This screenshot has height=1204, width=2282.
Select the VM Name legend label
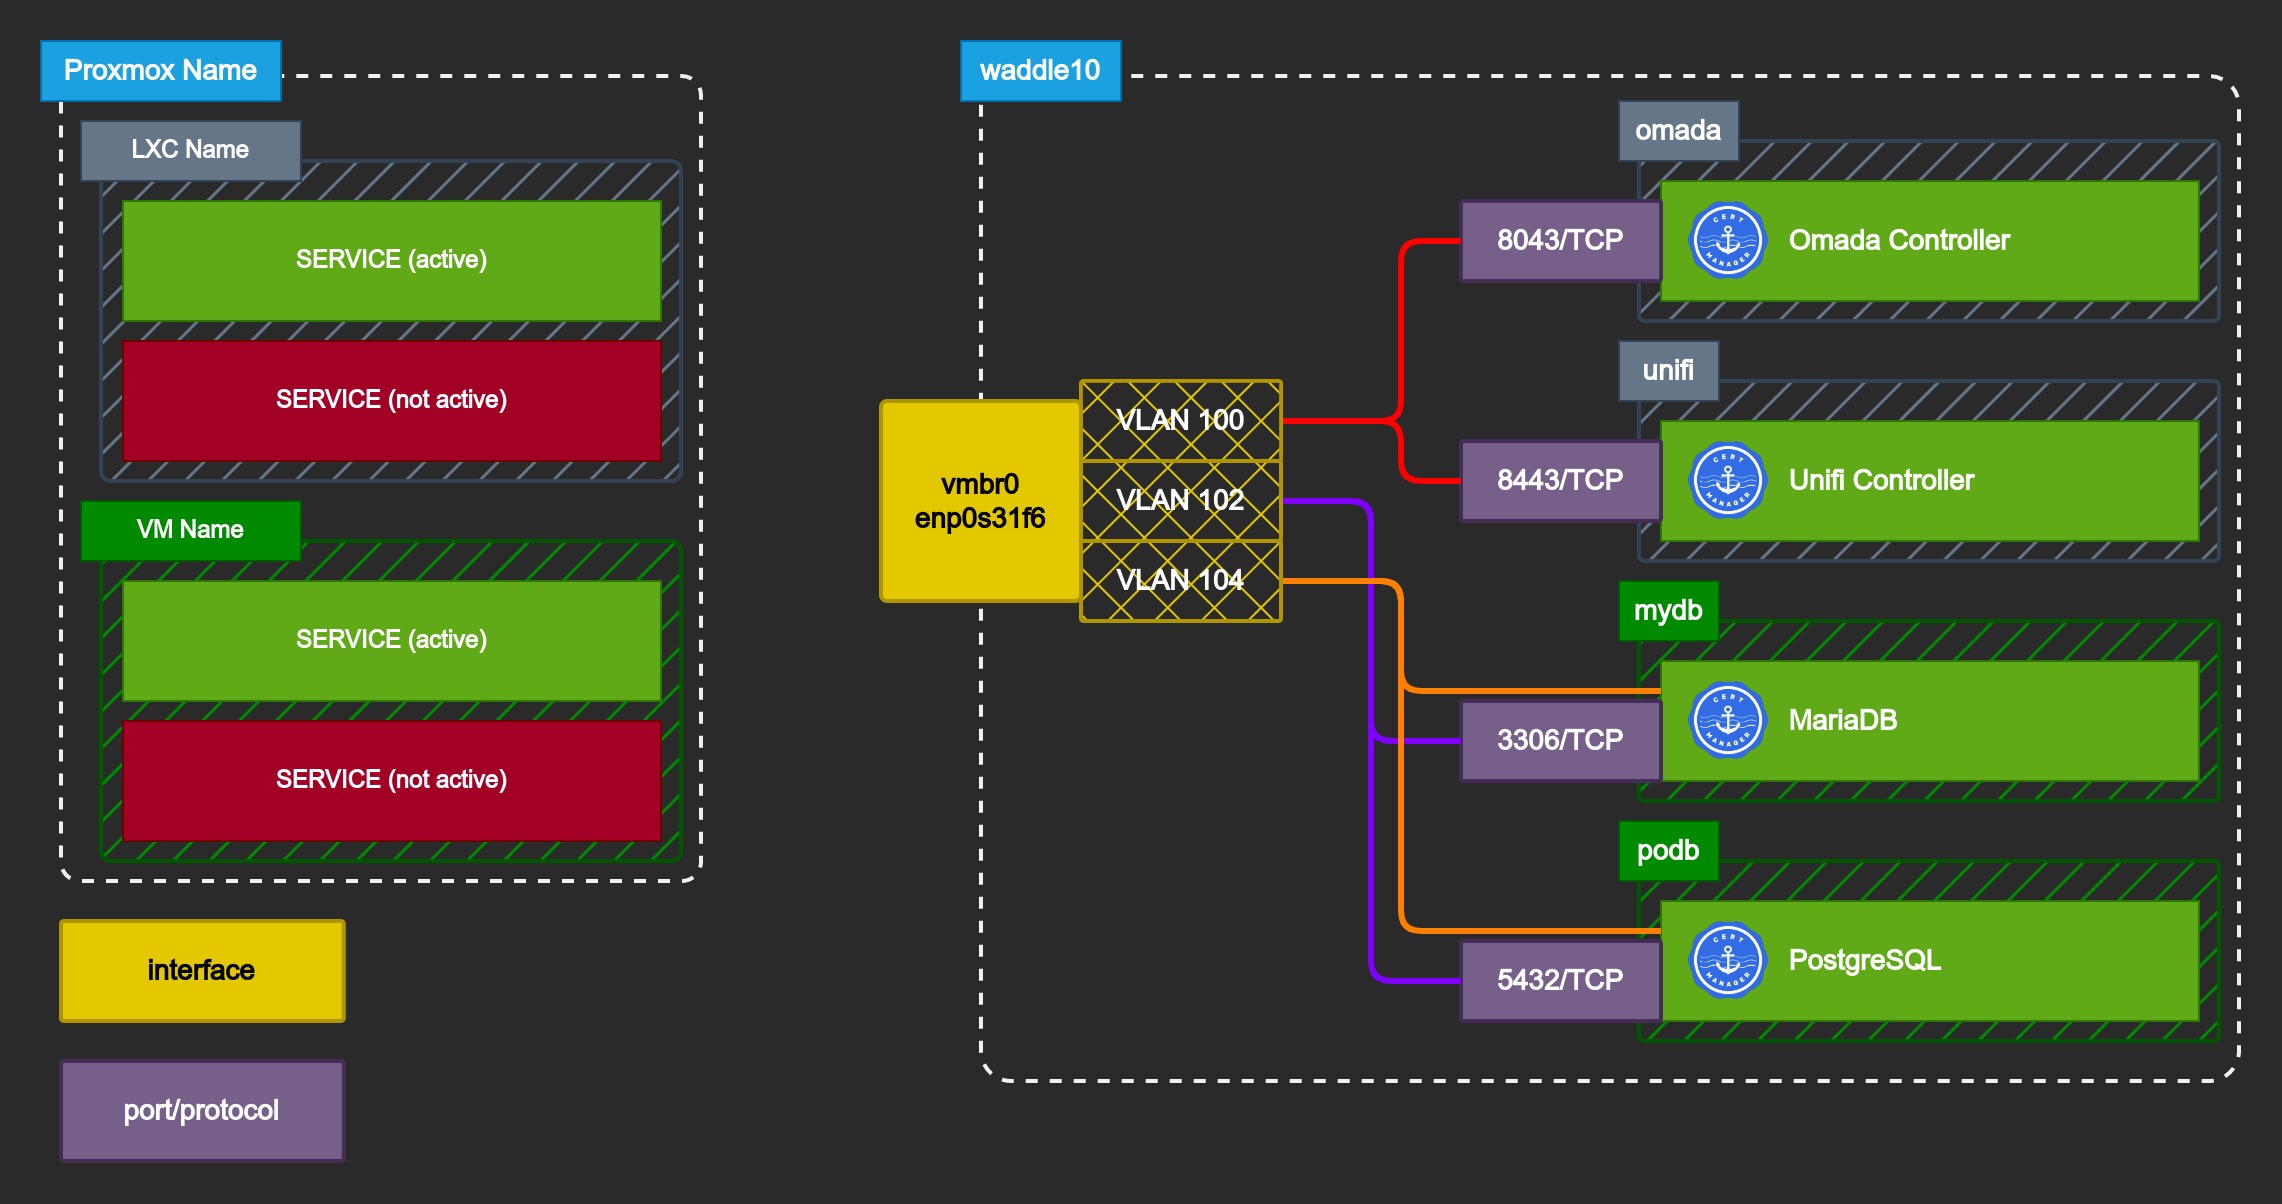point(191,530)
